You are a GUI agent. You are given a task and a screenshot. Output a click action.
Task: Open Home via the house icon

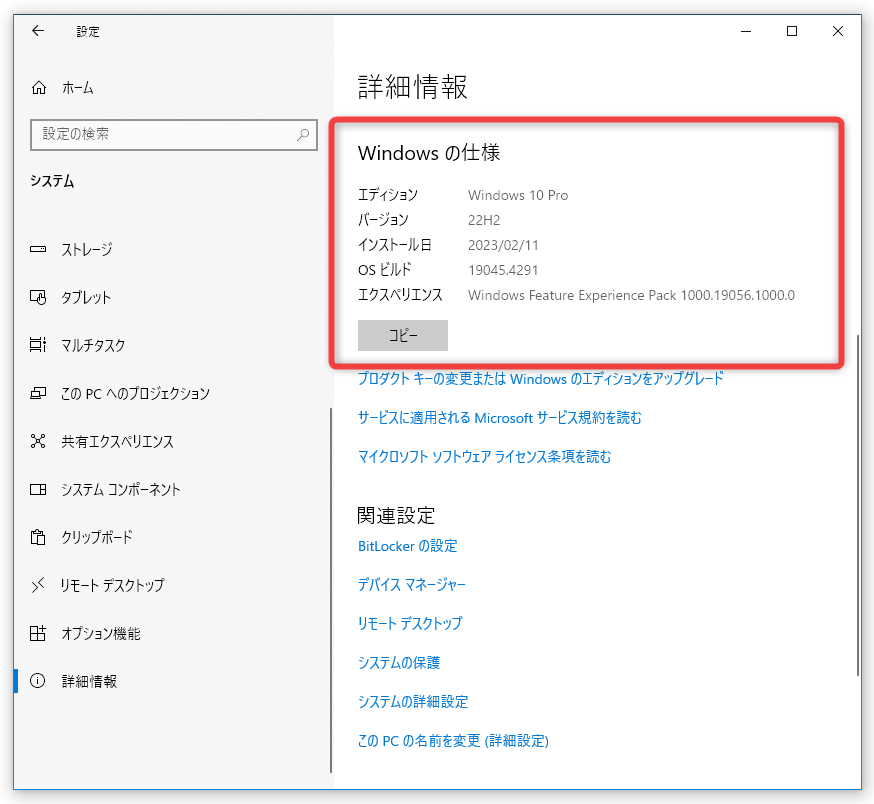38,88
